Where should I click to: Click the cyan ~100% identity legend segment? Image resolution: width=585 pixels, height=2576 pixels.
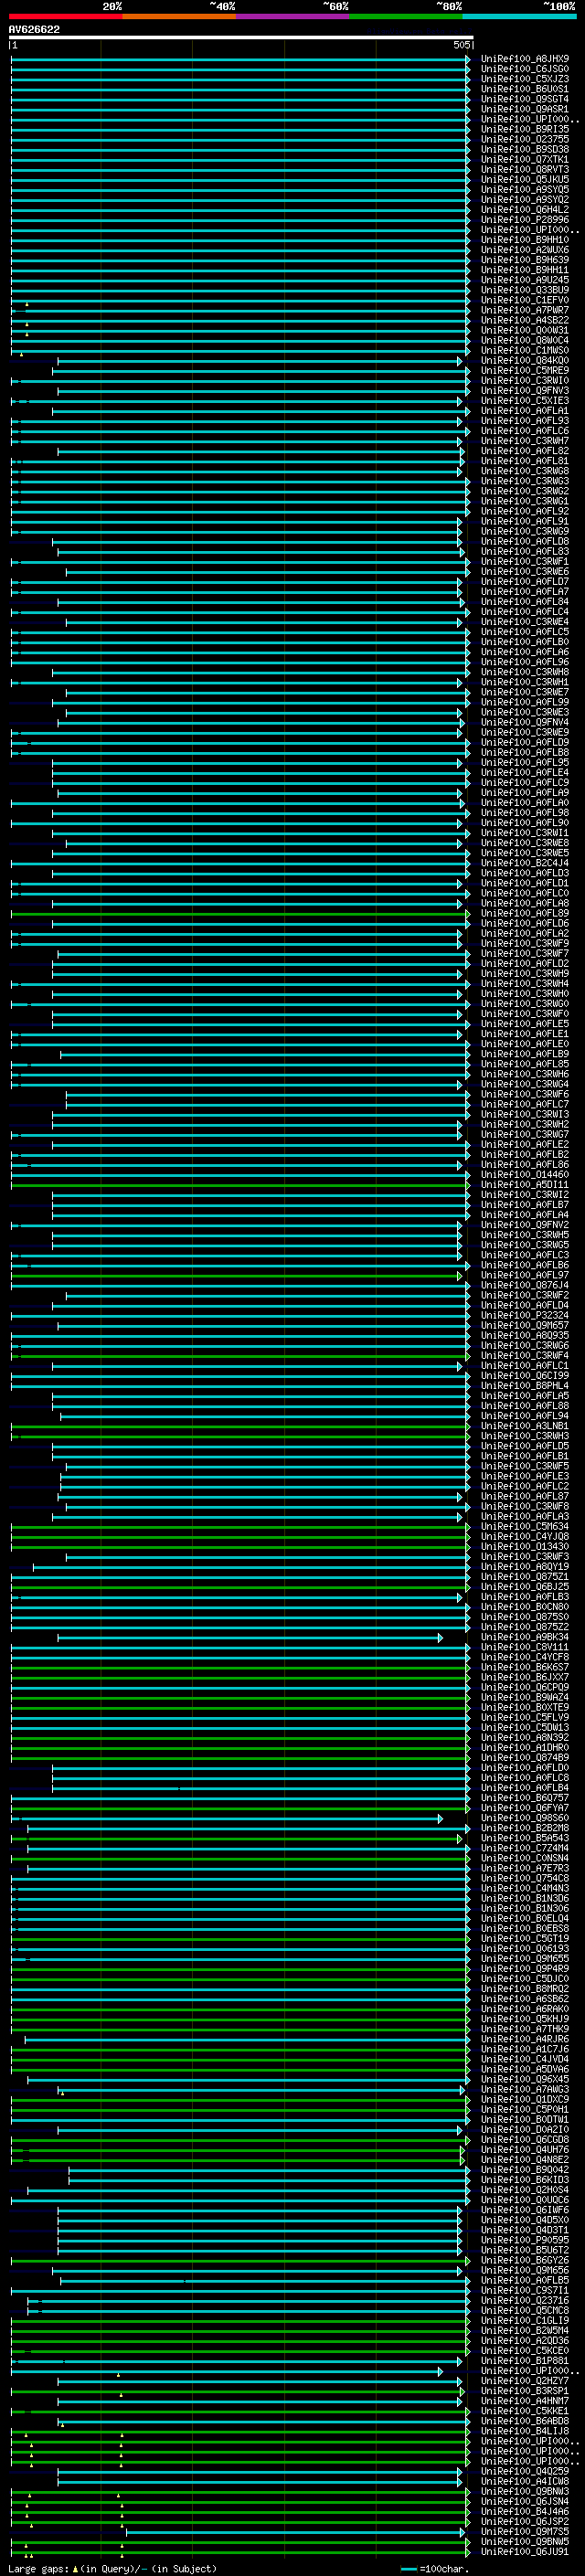click(x=519, y=16)
